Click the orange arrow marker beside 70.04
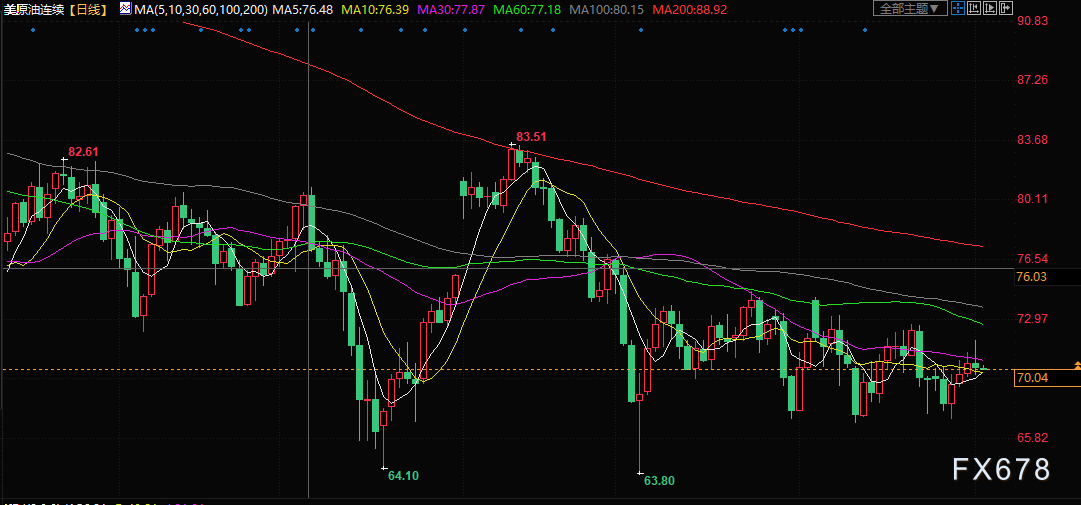Screen dimensions: 1081x505 point(1077,364)
